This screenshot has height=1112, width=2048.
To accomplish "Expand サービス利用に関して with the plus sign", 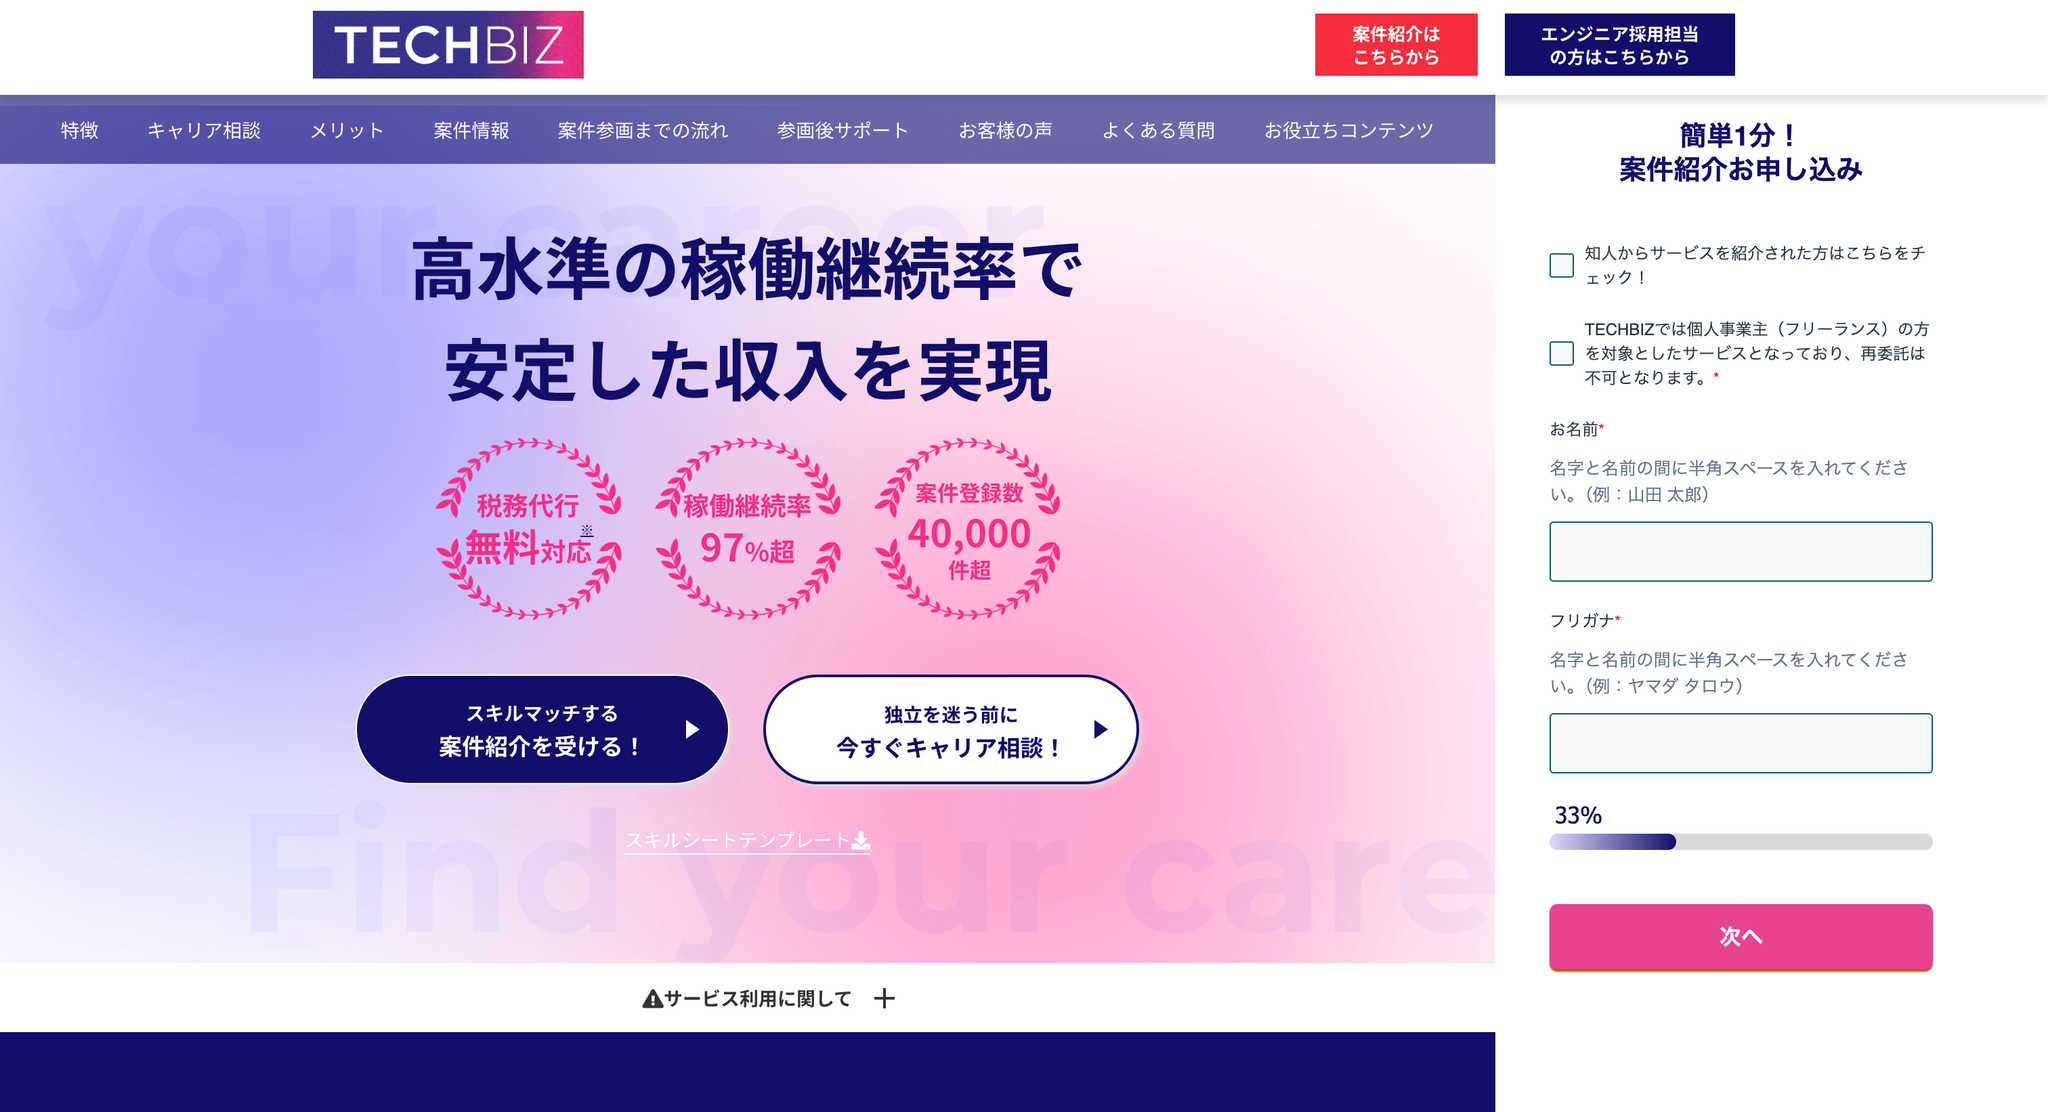I will (884, 998).
